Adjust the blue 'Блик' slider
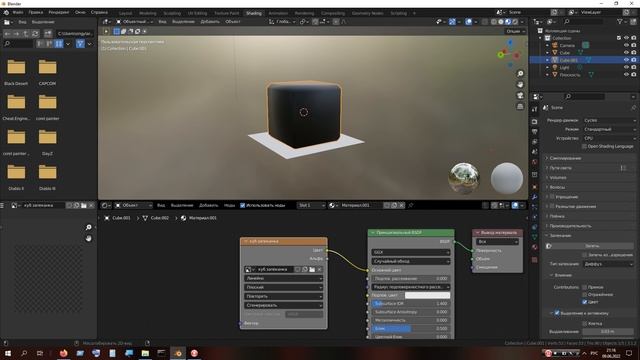 (411, 329)
